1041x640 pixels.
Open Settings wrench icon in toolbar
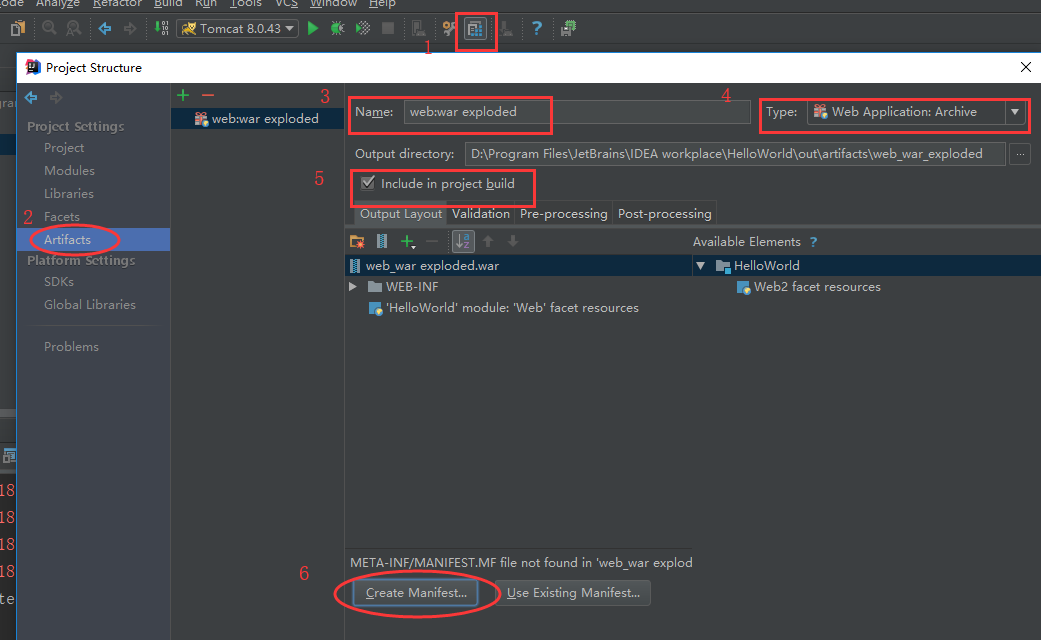(x=449, y=28)
